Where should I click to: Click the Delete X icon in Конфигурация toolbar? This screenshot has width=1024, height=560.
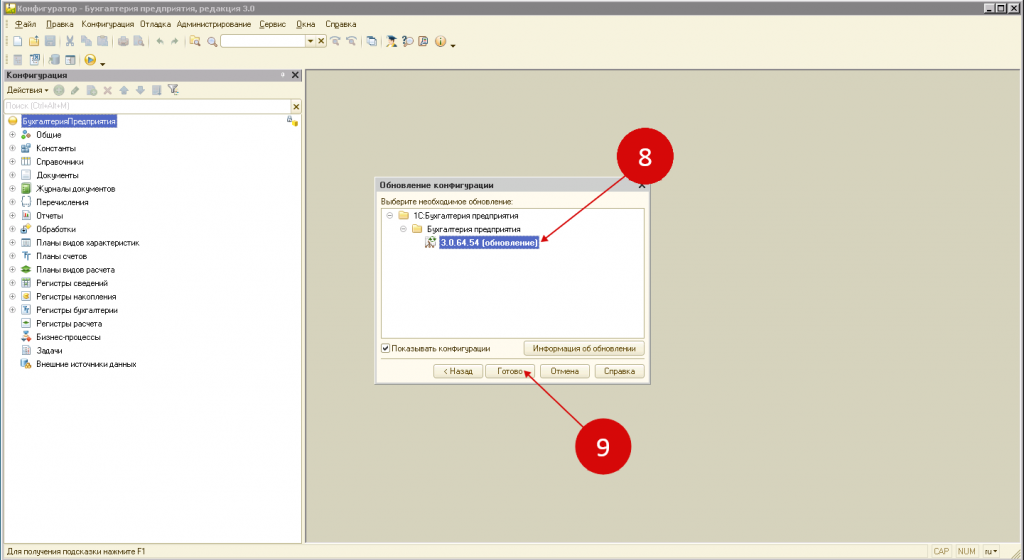108,90
